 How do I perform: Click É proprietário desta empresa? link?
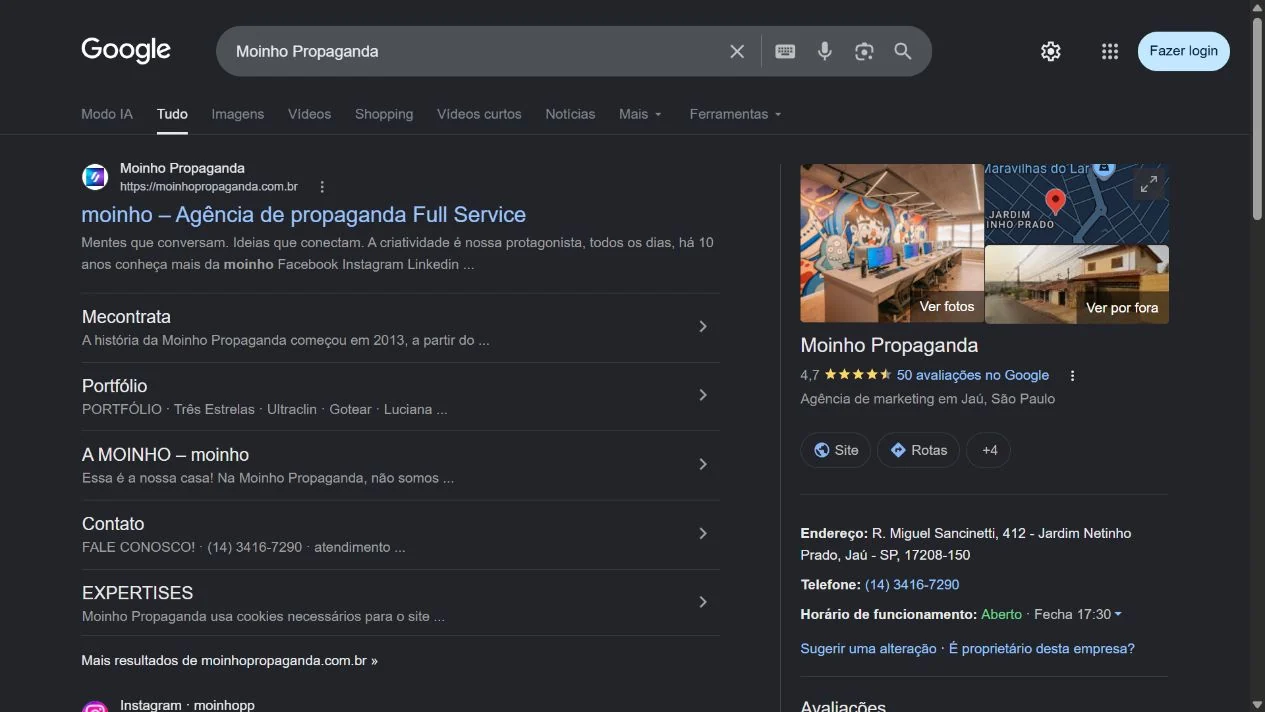pos(1042,649)
